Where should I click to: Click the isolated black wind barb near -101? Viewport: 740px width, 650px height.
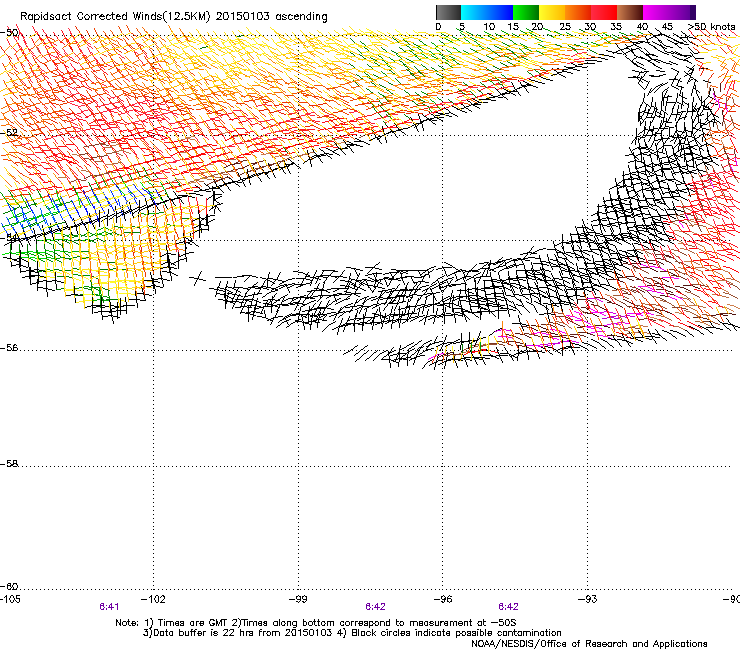[198, 279]
